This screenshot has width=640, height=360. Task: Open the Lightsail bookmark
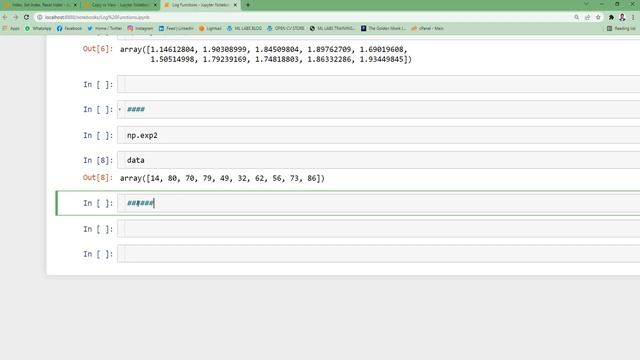coord(210,28)
